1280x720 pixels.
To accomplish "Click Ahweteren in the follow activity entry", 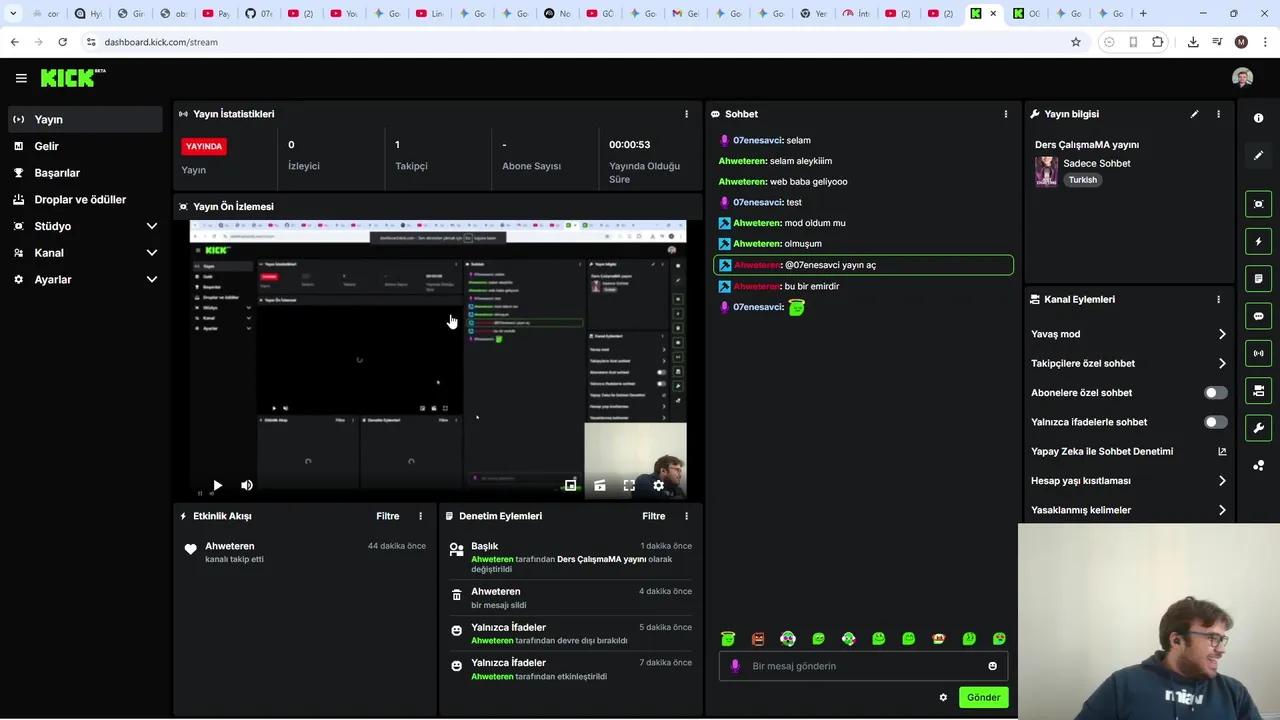I will click(x=230, y=546).
